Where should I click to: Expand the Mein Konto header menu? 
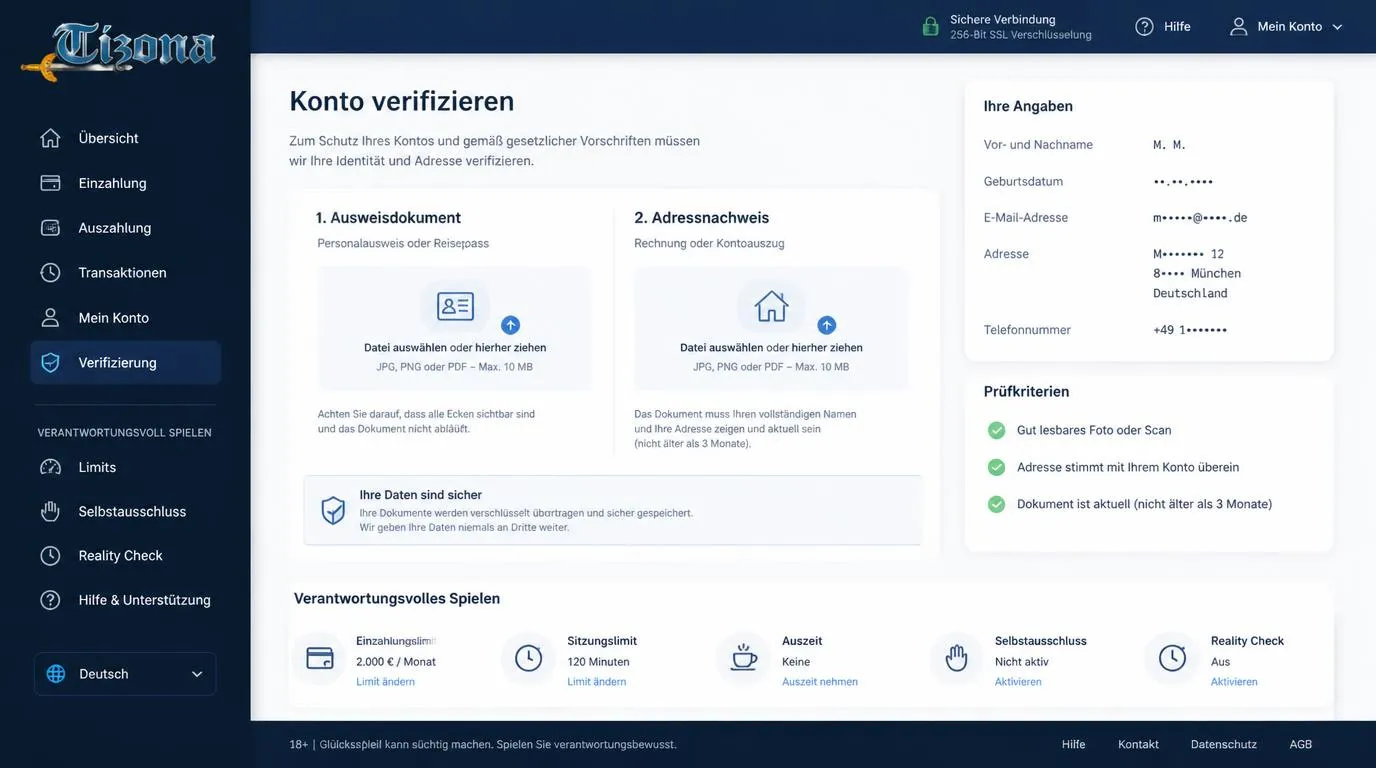point(1286,26)
